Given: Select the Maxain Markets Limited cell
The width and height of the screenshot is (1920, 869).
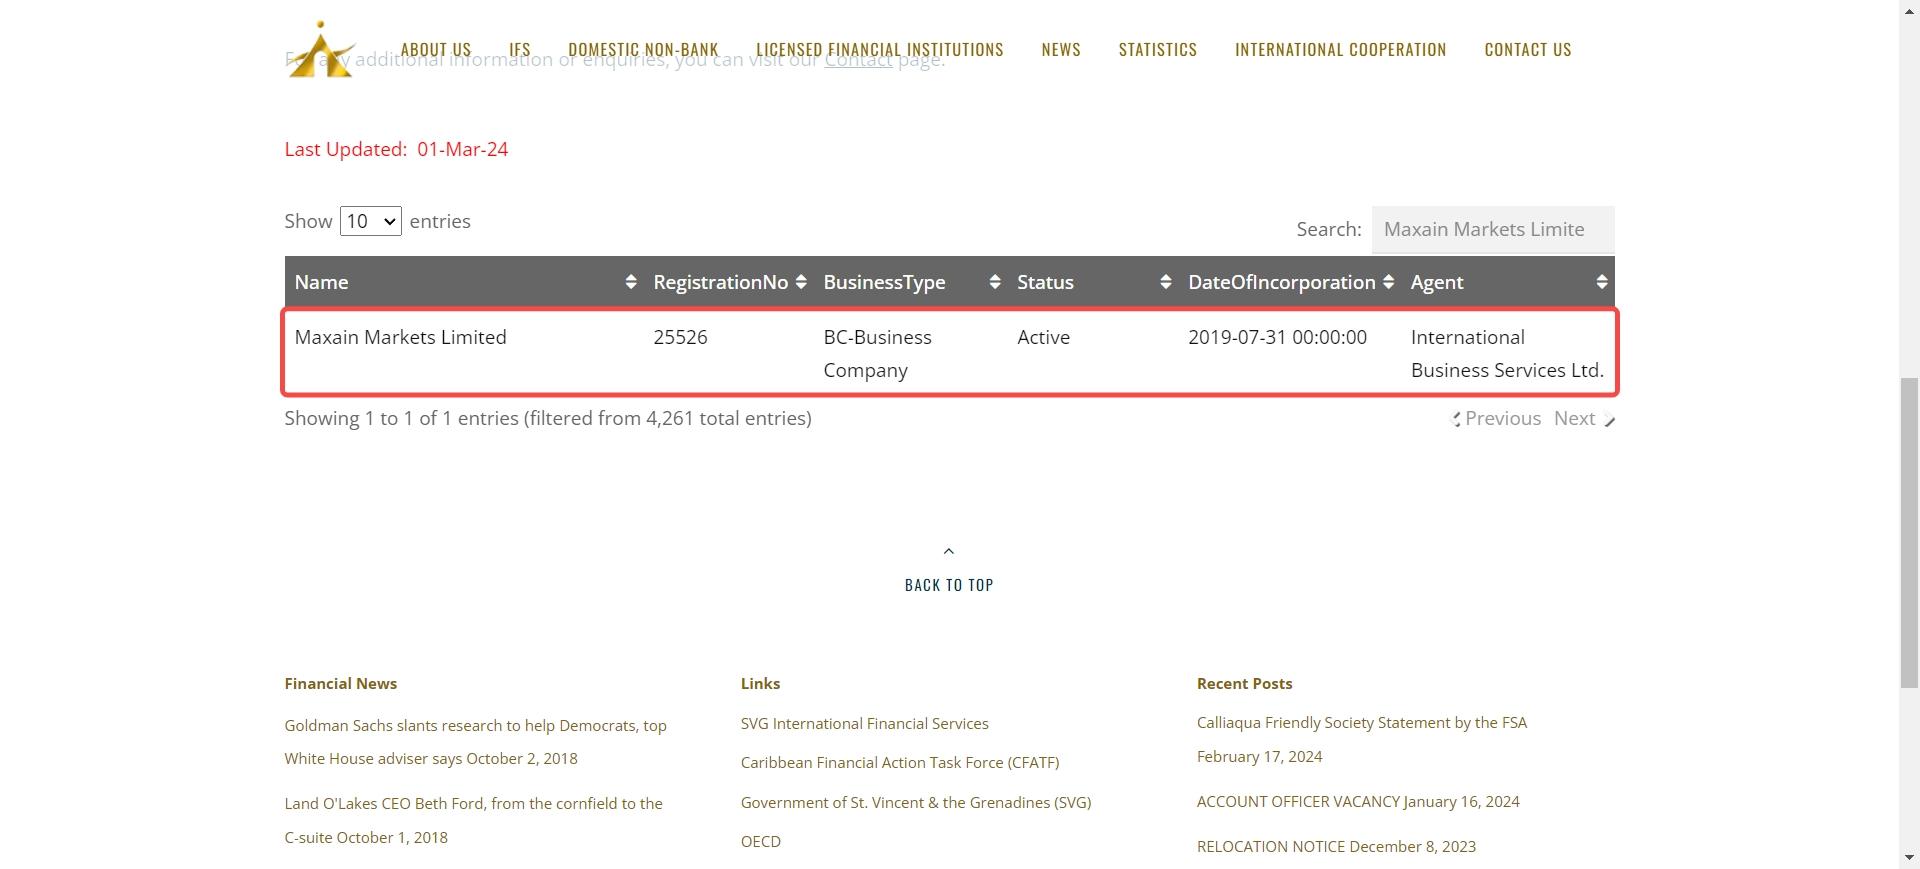Looking at the screenshot, I should [x=400, y=337].
